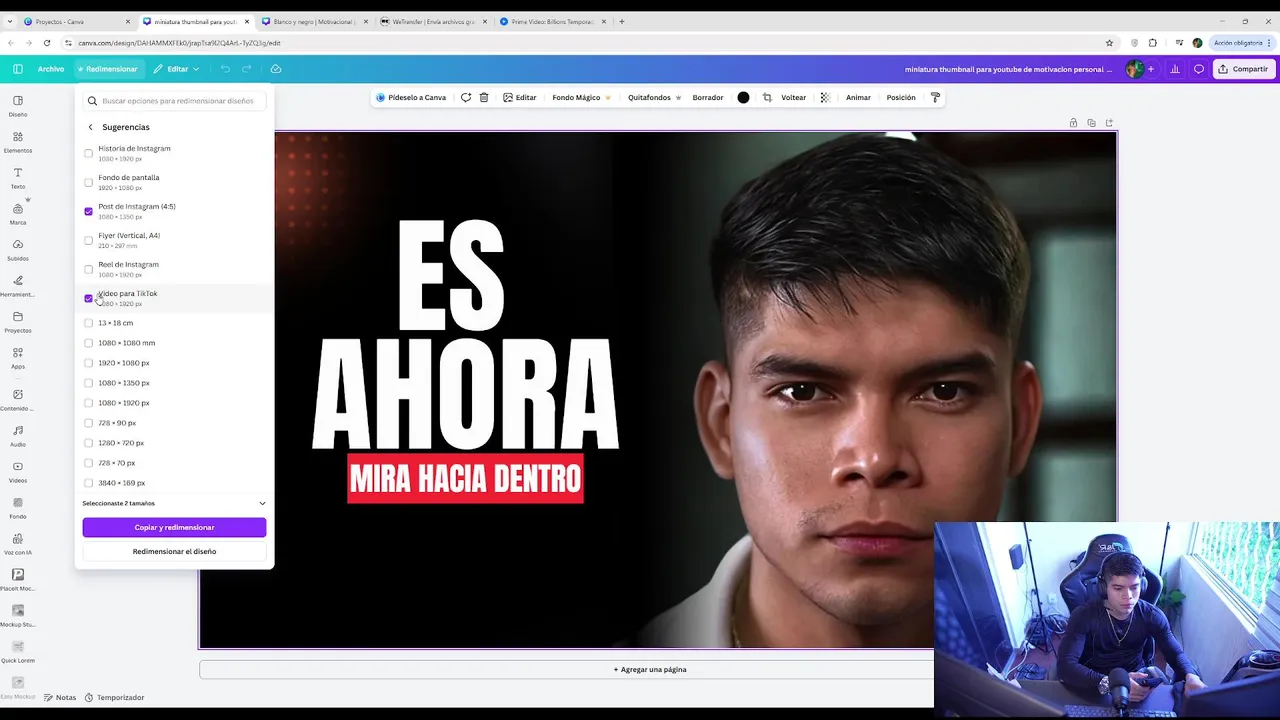Image resolution: width=1280 pixels, height=720 pixels.
Task: Click Voltear in the toolbar
Action: pyautogui.click(x=793, y=97)
